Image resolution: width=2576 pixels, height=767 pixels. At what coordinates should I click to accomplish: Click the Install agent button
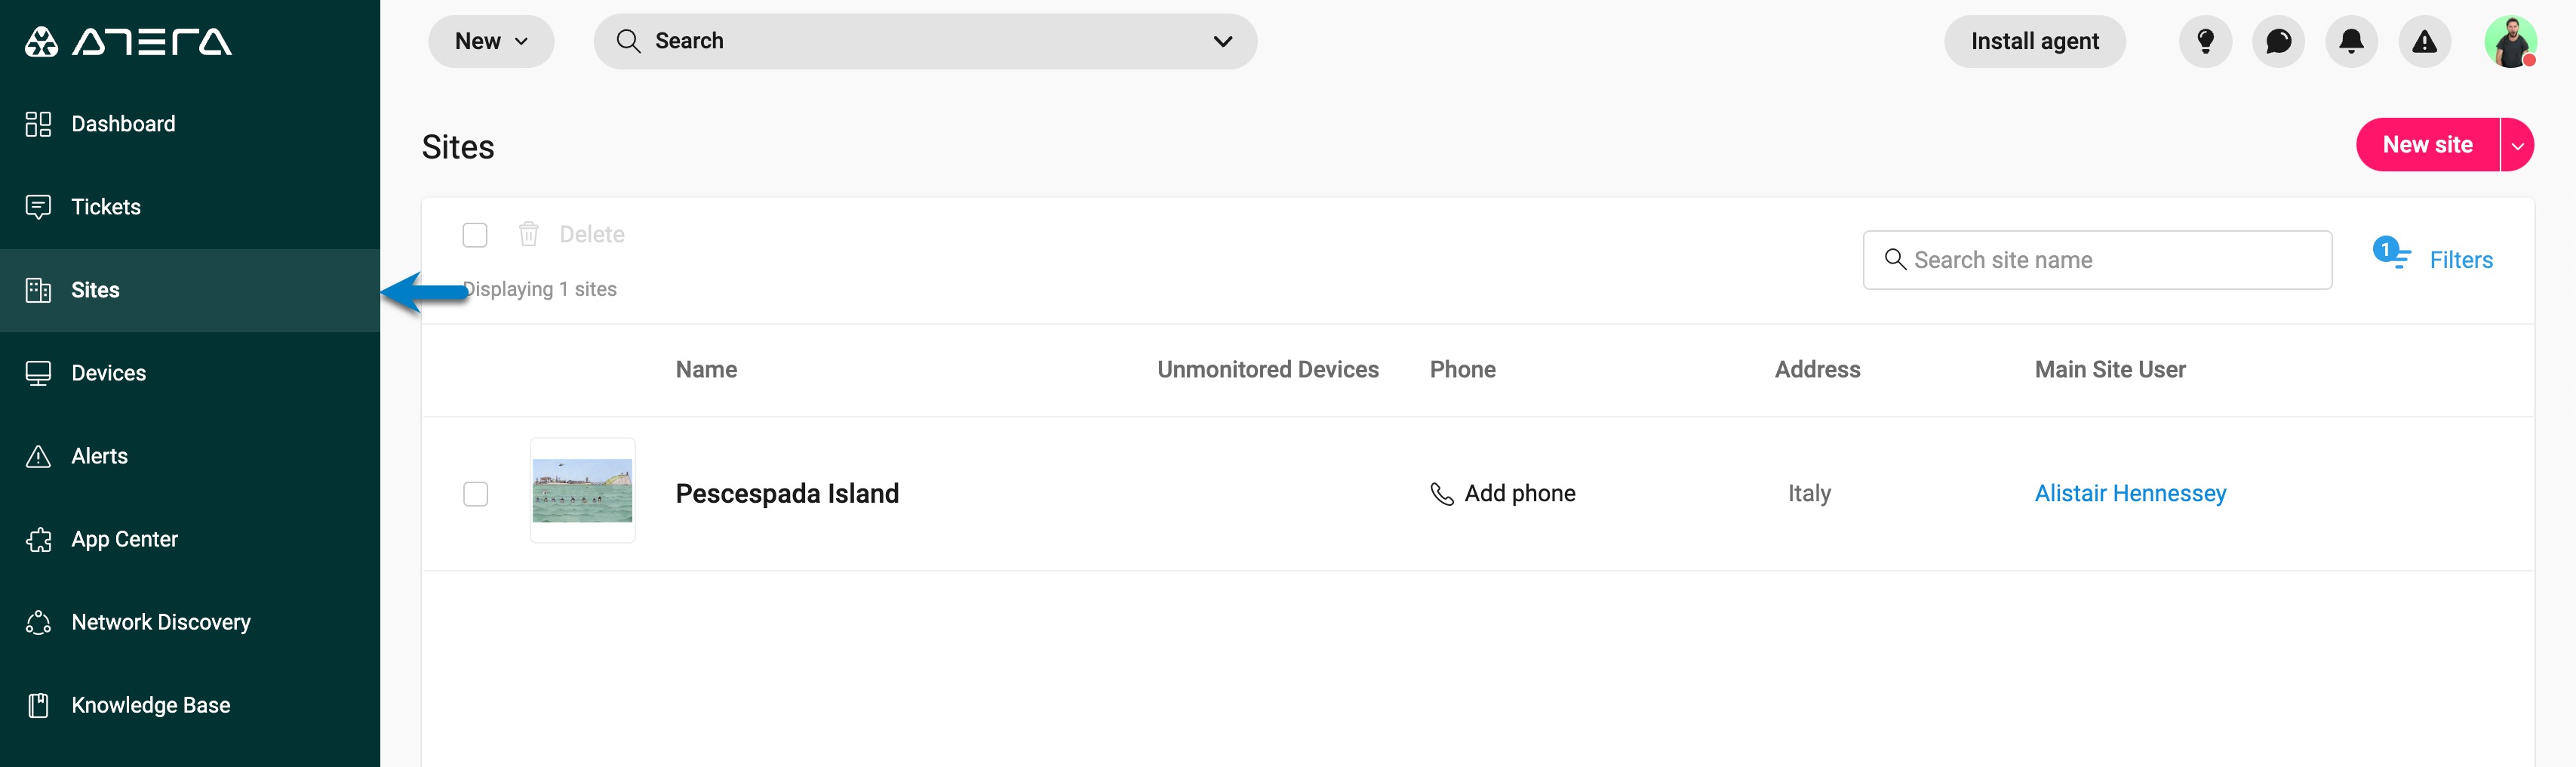tap(2034, 41)
